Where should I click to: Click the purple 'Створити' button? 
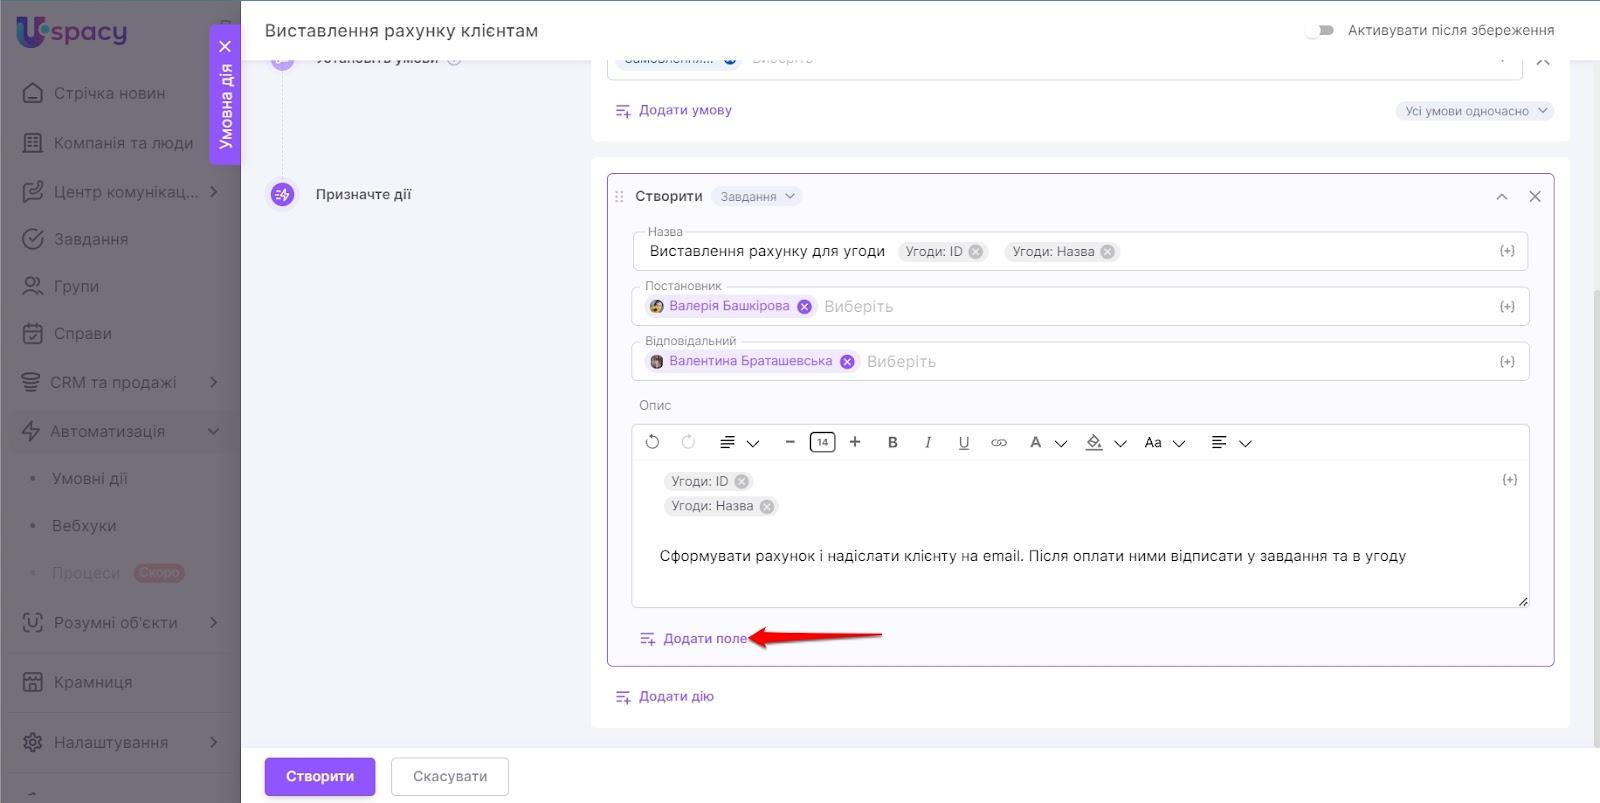[x=319, y=776]
